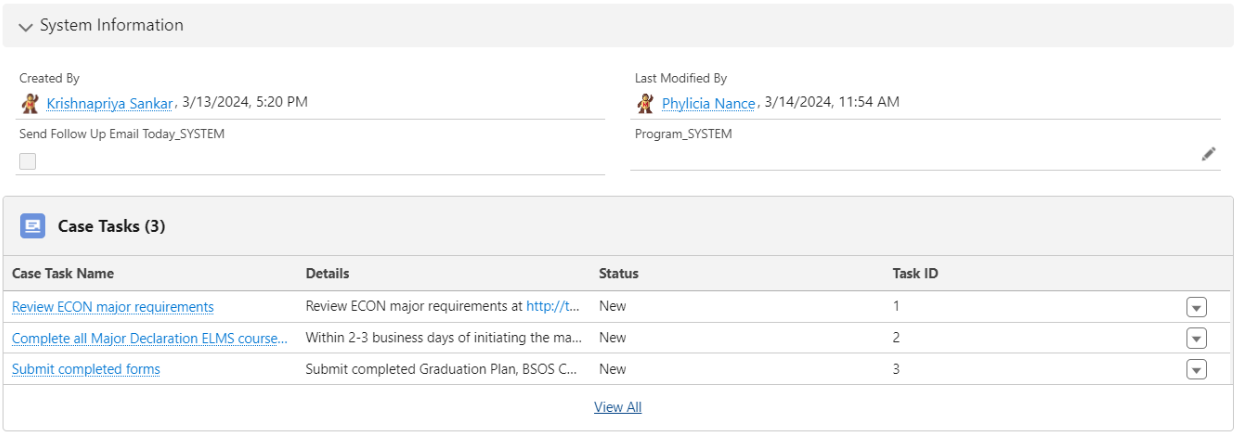Follow the http link in ECON details
This screenshot has height=435, width=1238.
[x=553, y=307]
